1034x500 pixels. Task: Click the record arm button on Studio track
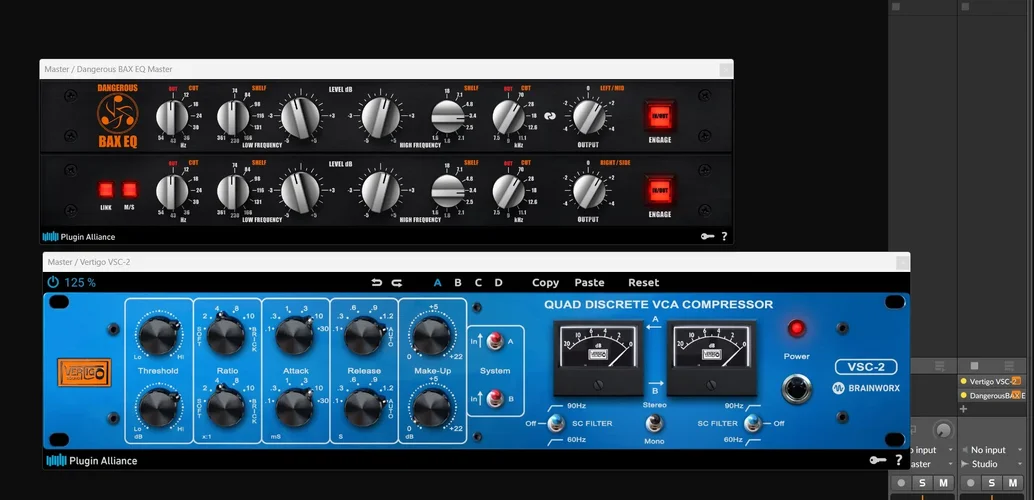pyautogui.click(x=971, y=483)
